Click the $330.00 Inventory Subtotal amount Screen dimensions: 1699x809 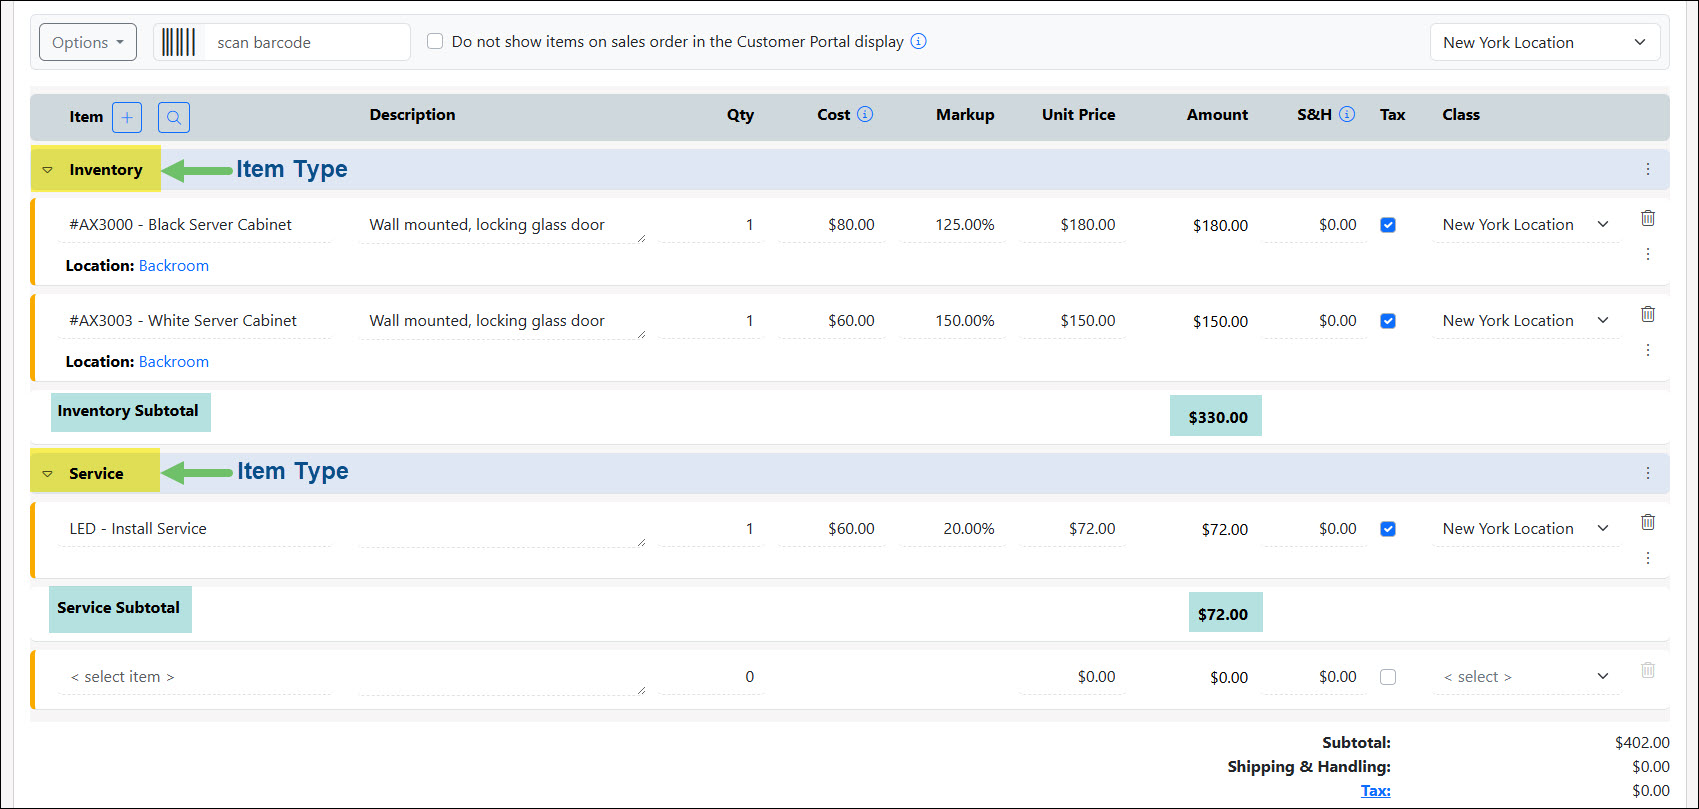click(x=1218, y=417)
